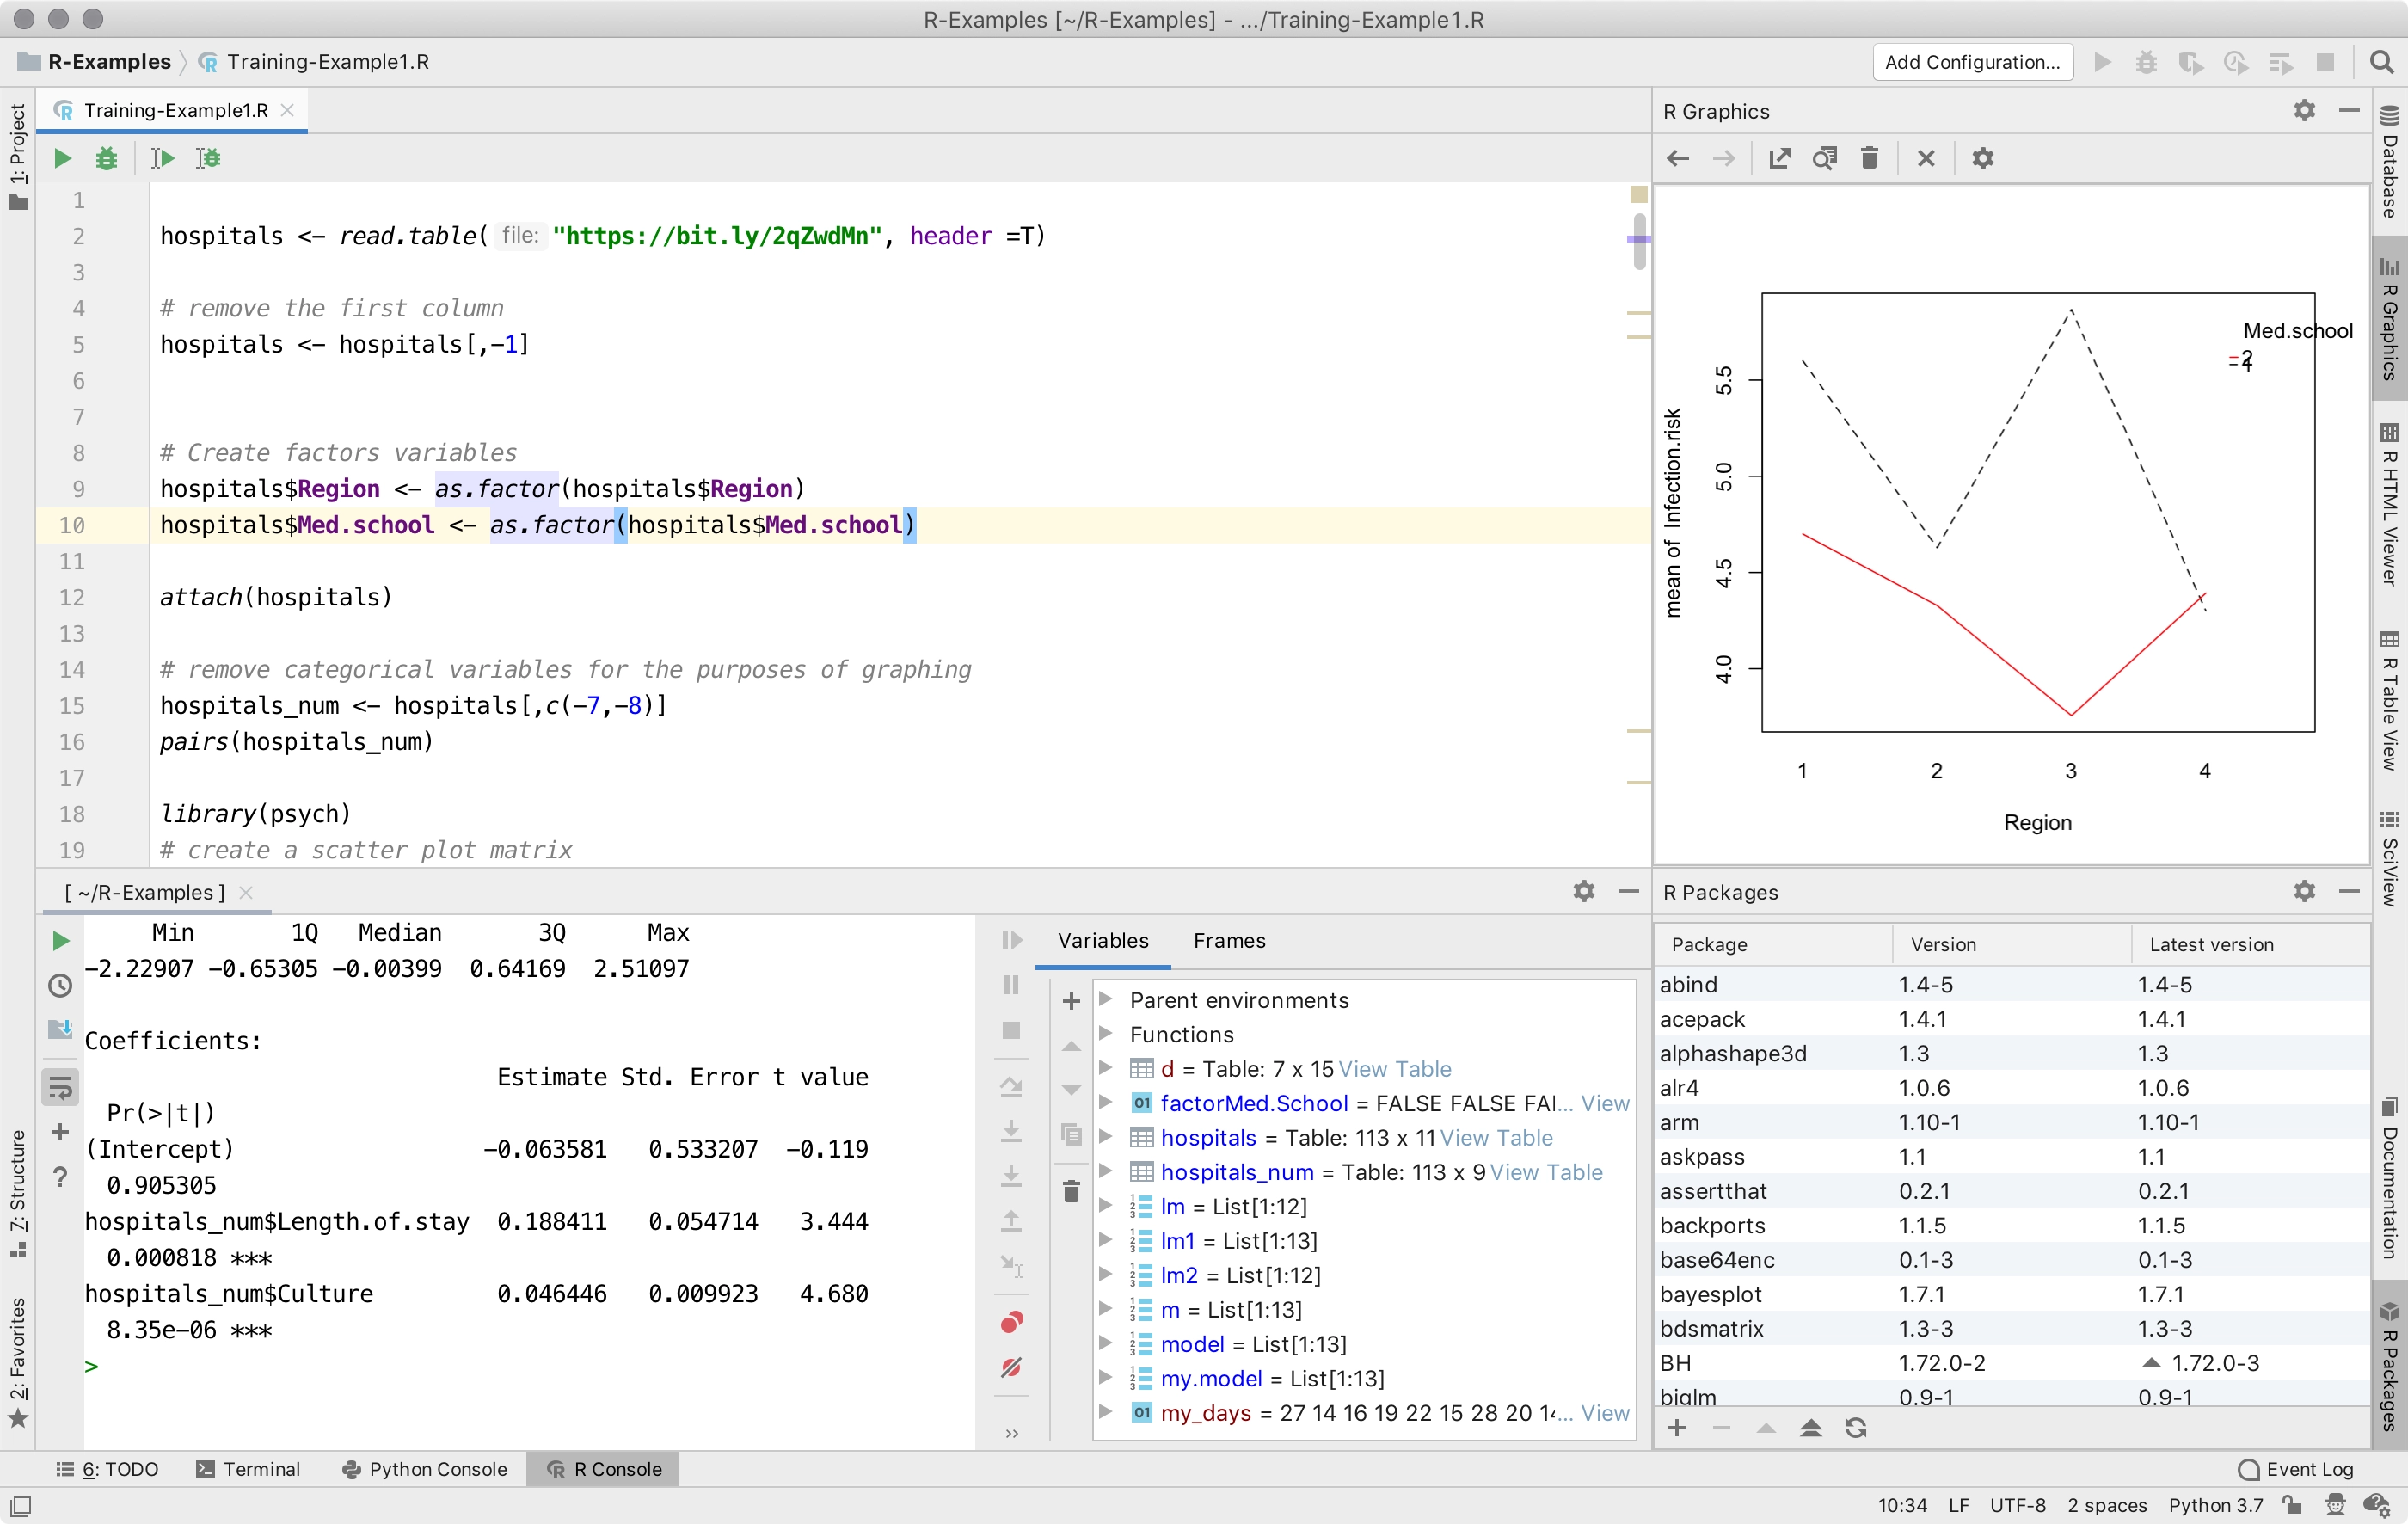The image size is (2408, 1524).
Task: Expand the Functions tree item
Action: 1108,1034
